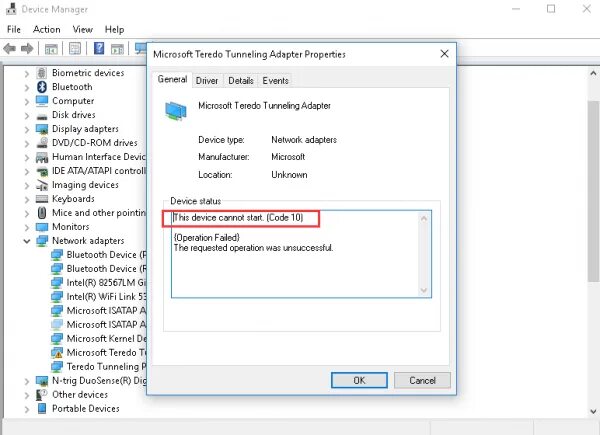Expand the N-trig DuoSense node
Image resolution: width=600 pixels, height=435 pixels.
click(x=26, y=382)
